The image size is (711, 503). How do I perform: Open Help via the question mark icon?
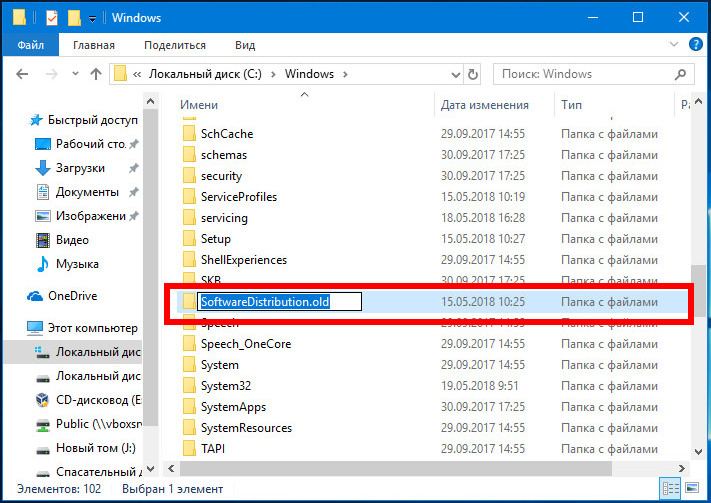[x=696, y=44]
